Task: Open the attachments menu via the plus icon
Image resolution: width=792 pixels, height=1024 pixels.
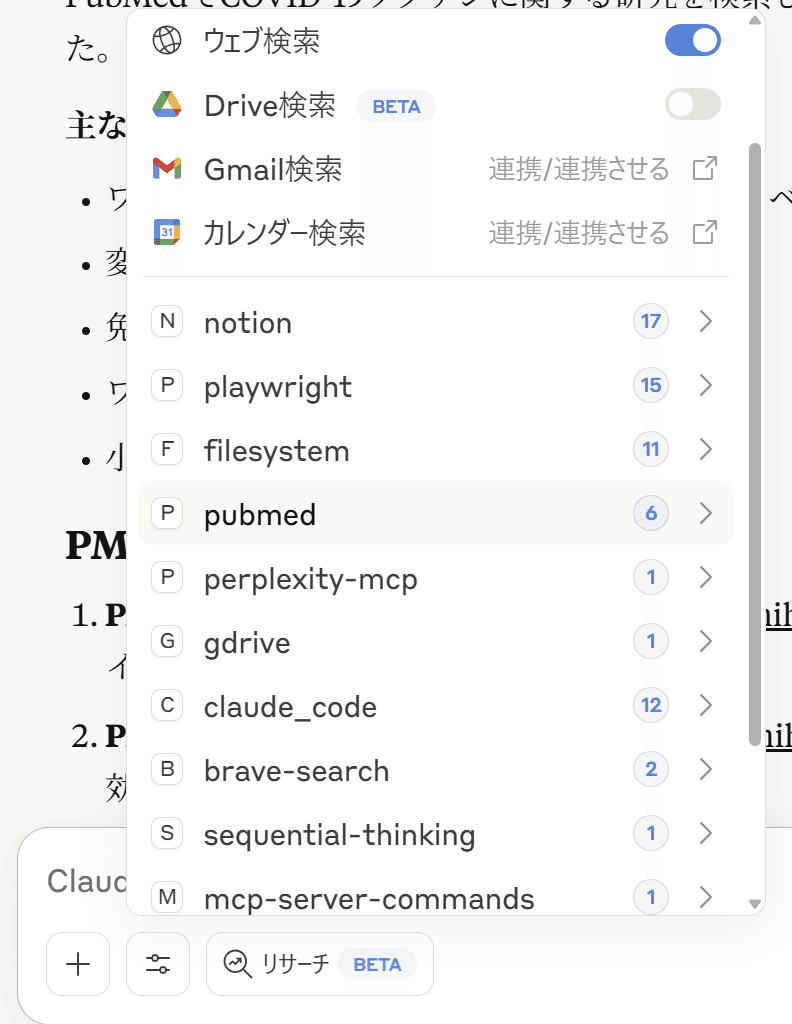Action: (x=78, y=964)
